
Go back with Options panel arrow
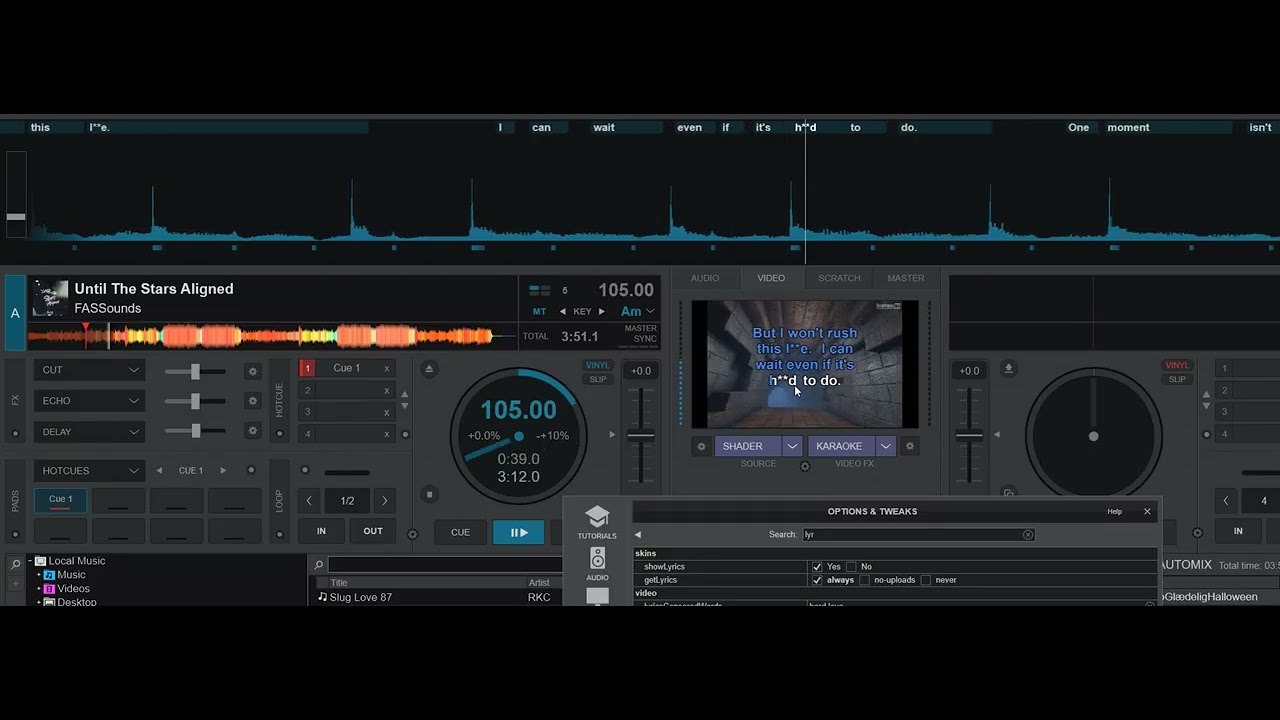(638, 535)
